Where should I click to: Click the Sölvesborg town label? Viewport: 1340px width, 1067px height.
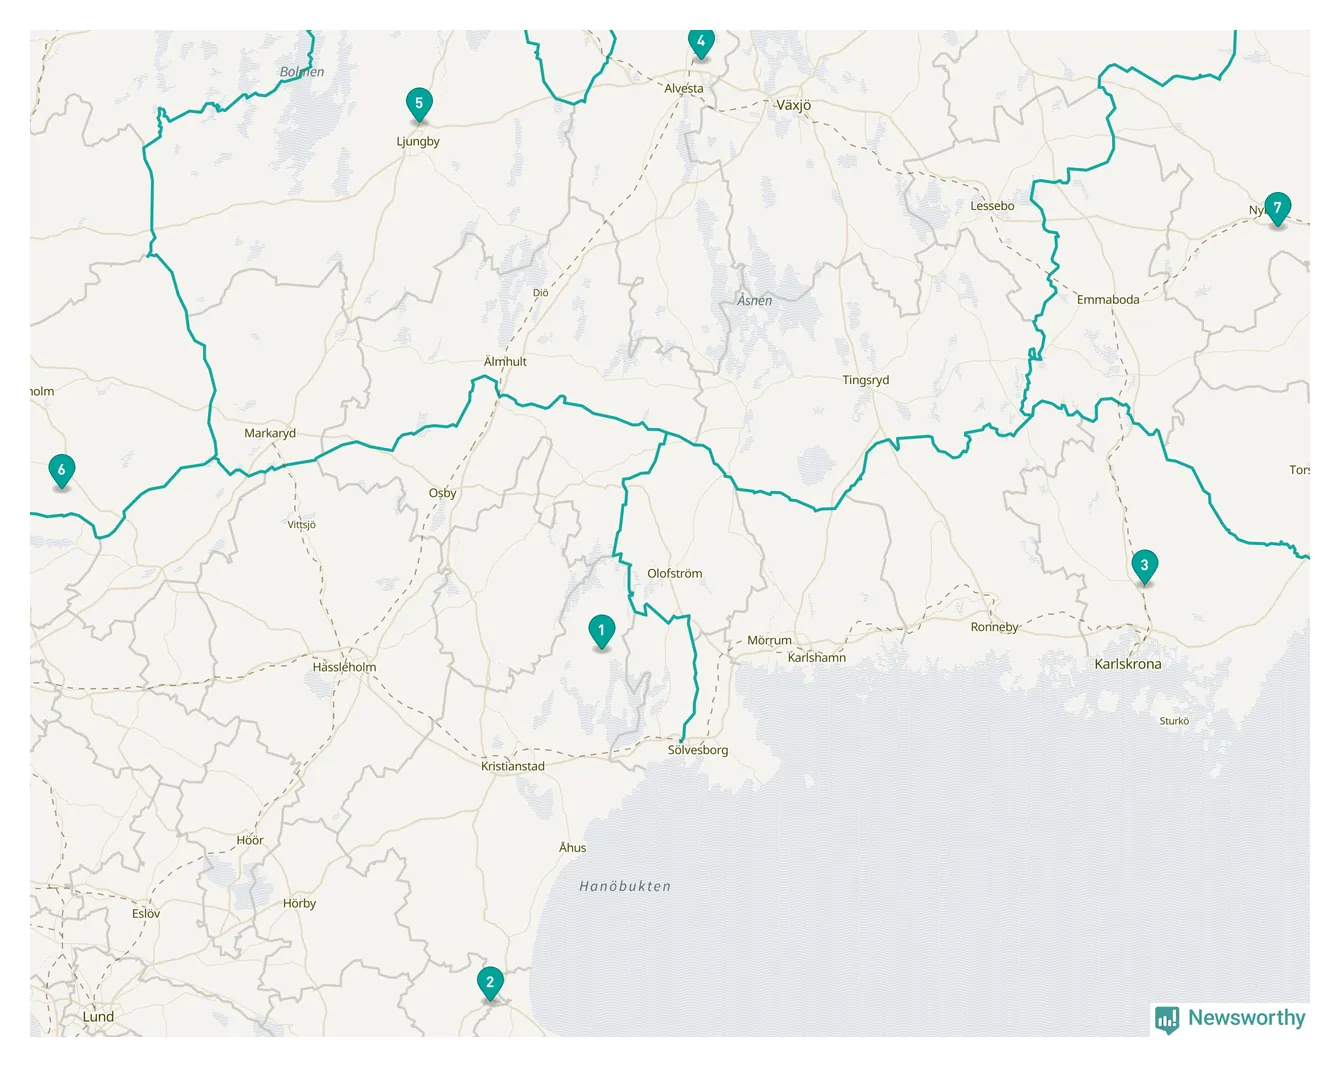pyautogui.click(x=698, y=750)
